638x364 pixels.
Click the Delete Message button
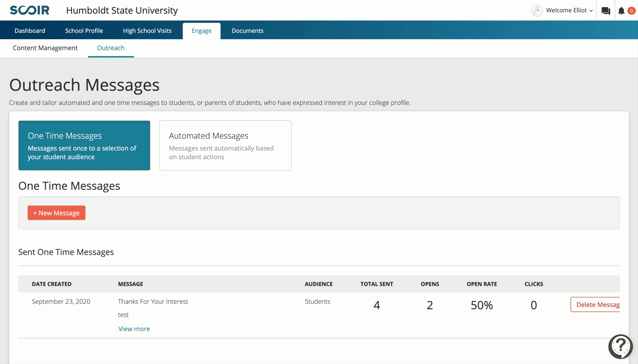pos(595,305)
